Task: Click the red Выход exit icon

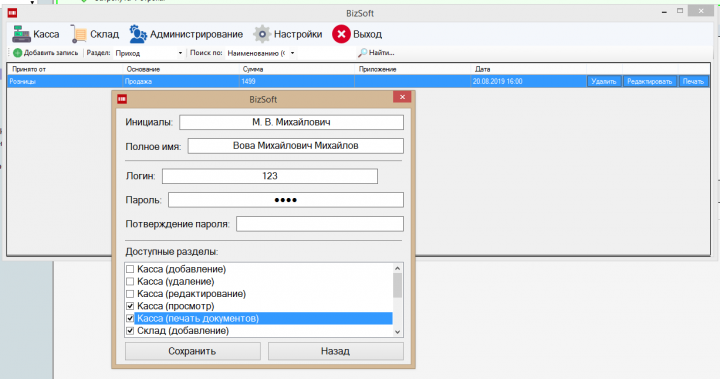Action: (341, 34)
